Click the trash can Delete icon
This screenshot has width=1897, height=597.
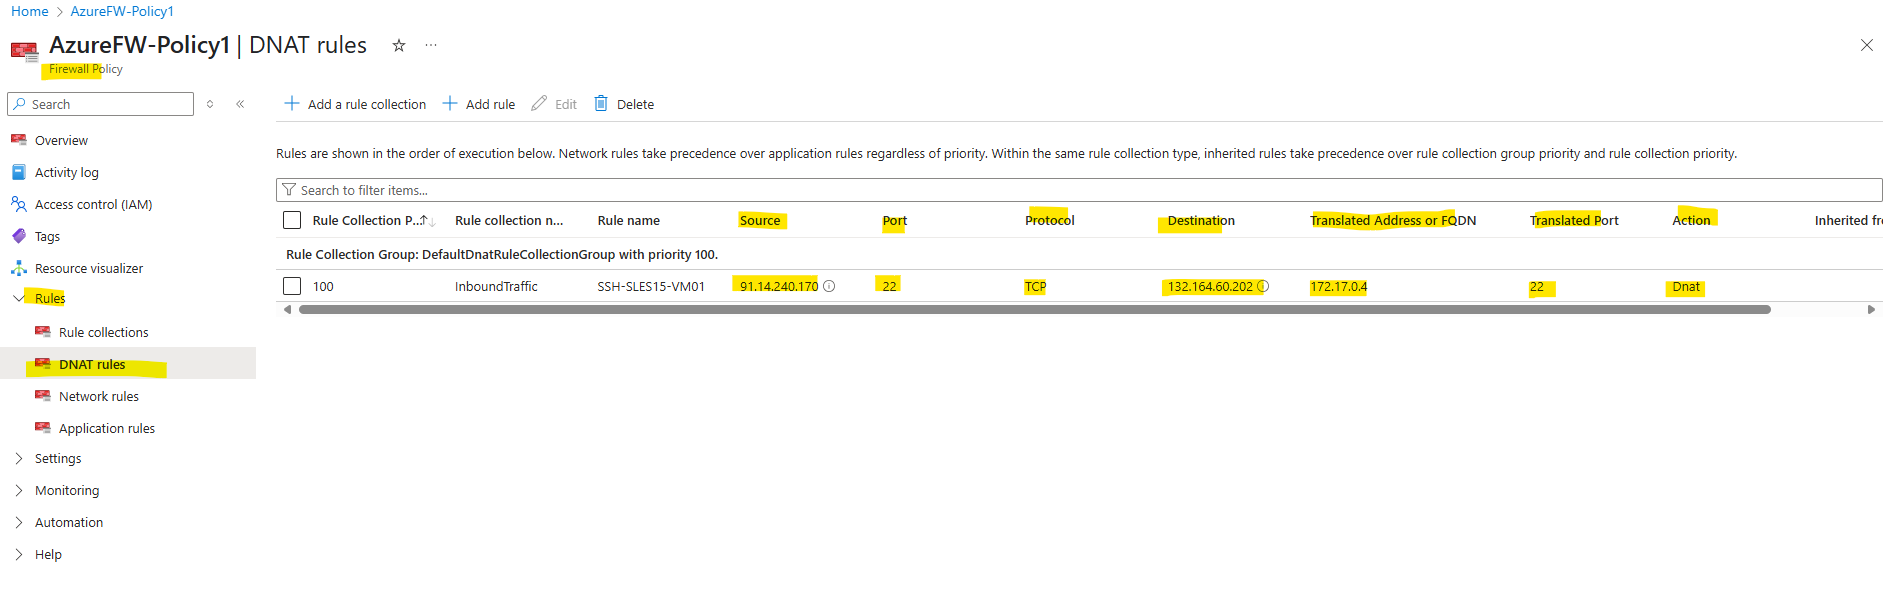[x=601, y=103]
